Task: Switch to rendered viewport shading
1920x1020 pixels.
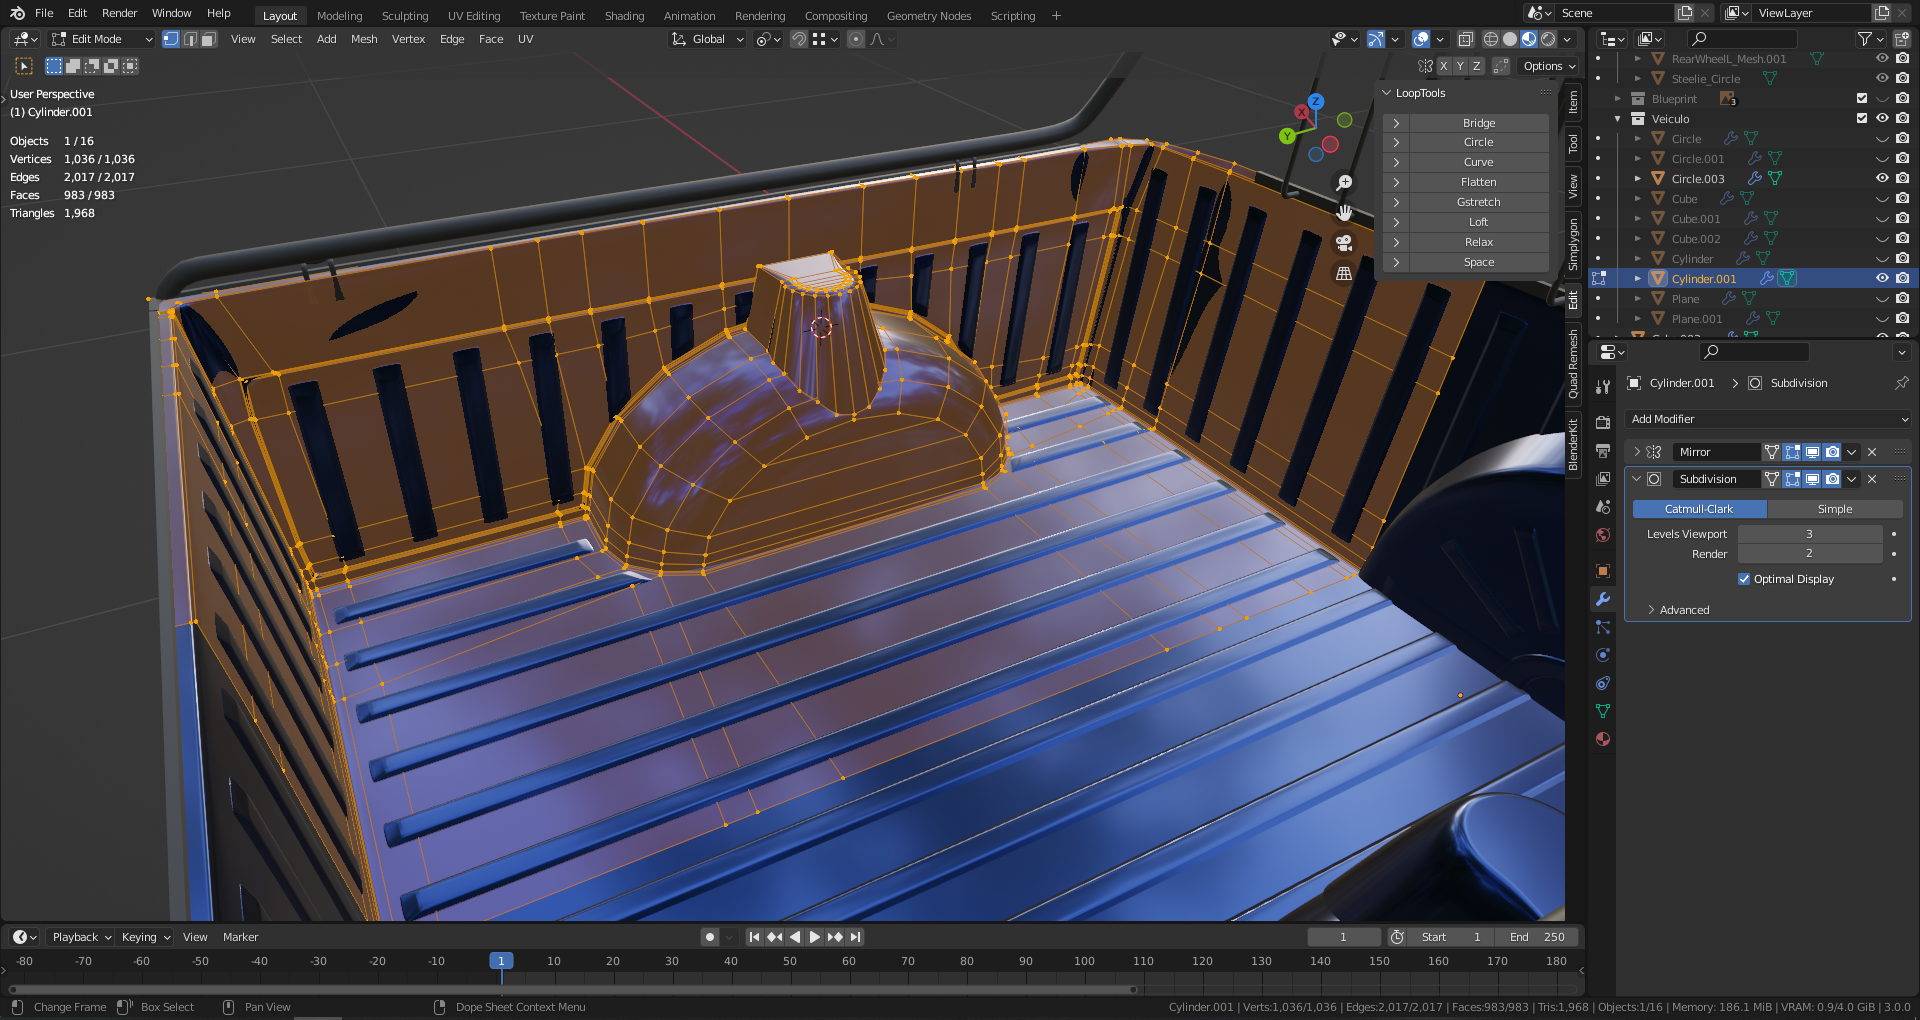Action: [1548, 39]
